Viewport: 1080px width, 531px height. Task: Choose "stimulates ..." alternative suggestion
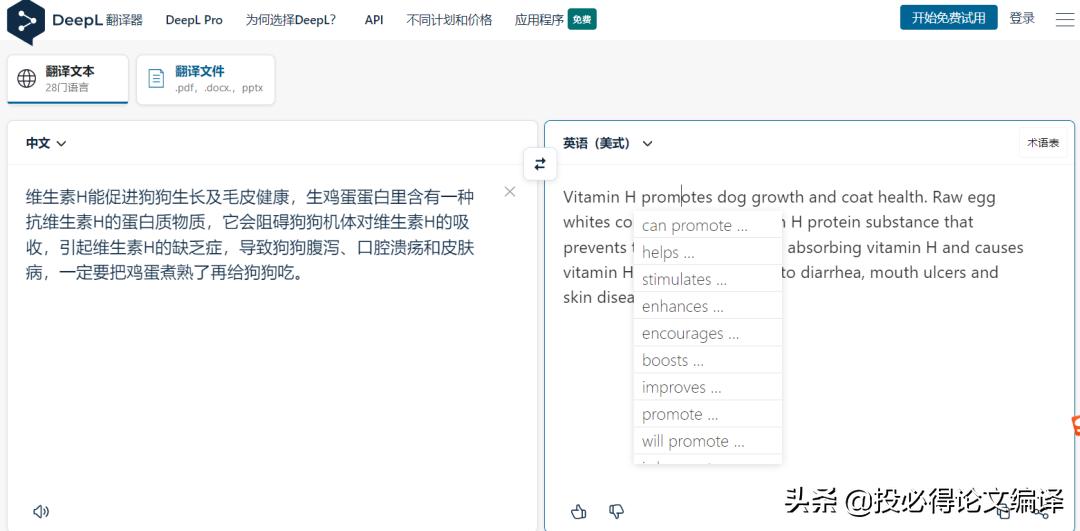pos(684,279)
